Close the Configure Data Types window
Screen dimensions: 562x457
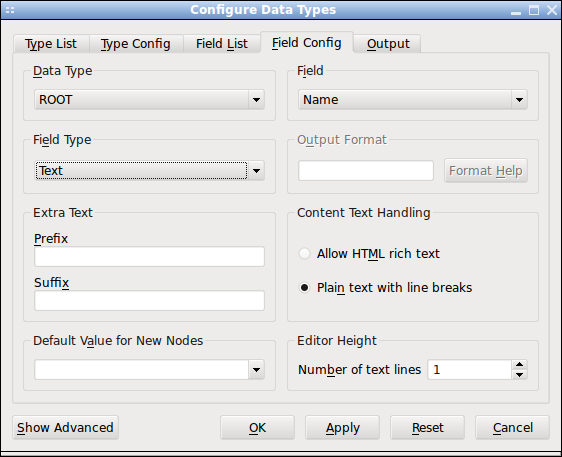click(552, 10)
